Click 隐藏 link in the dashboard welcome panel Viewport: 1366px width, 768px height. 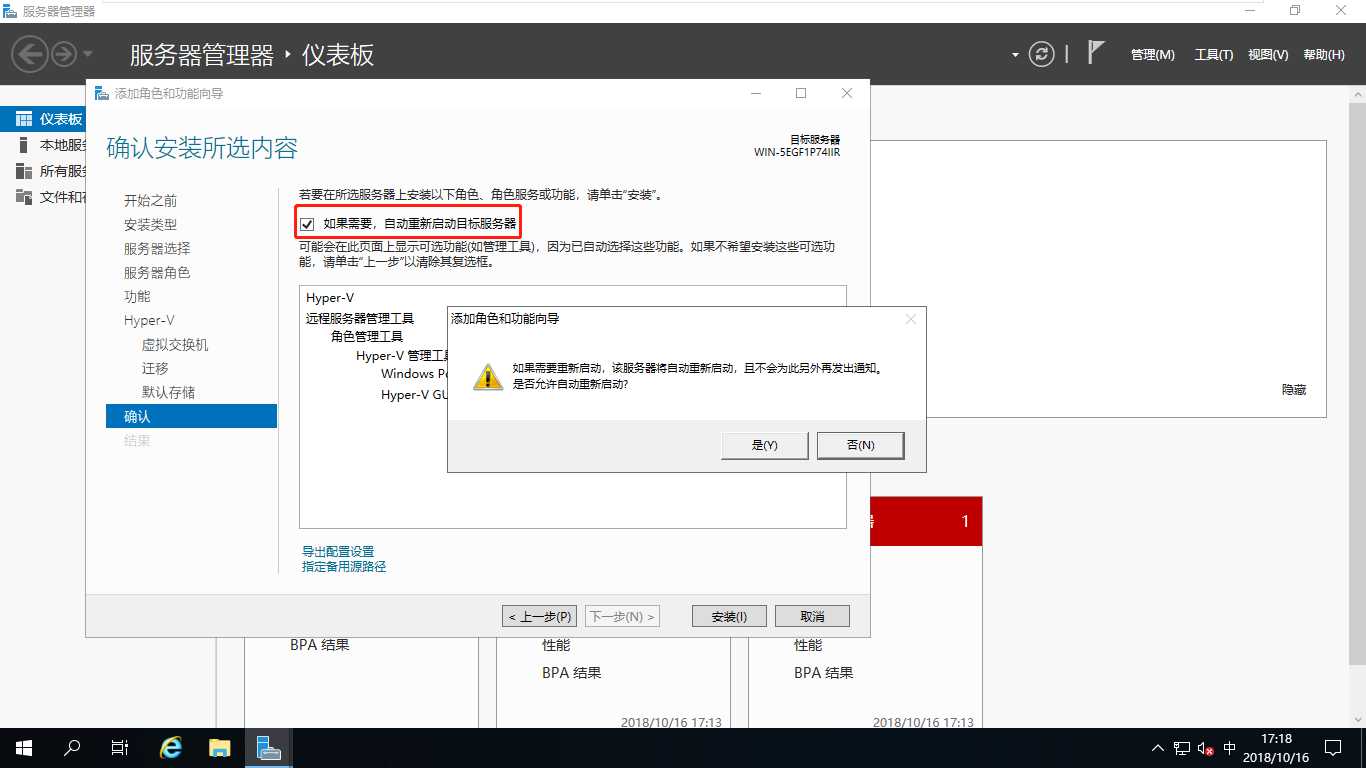click(x=1294, y=390)
